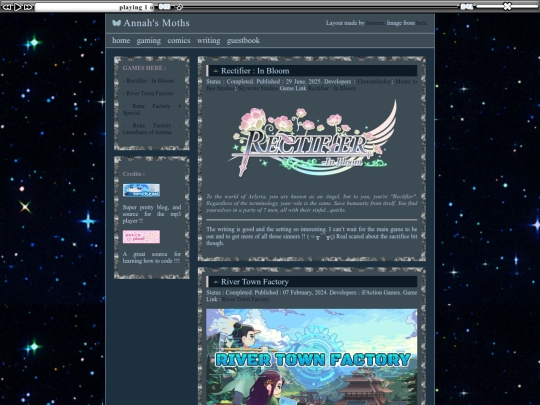Open Rectifier : In Bloom game link
The image size is (540, 405).
[x=332, y=89]
